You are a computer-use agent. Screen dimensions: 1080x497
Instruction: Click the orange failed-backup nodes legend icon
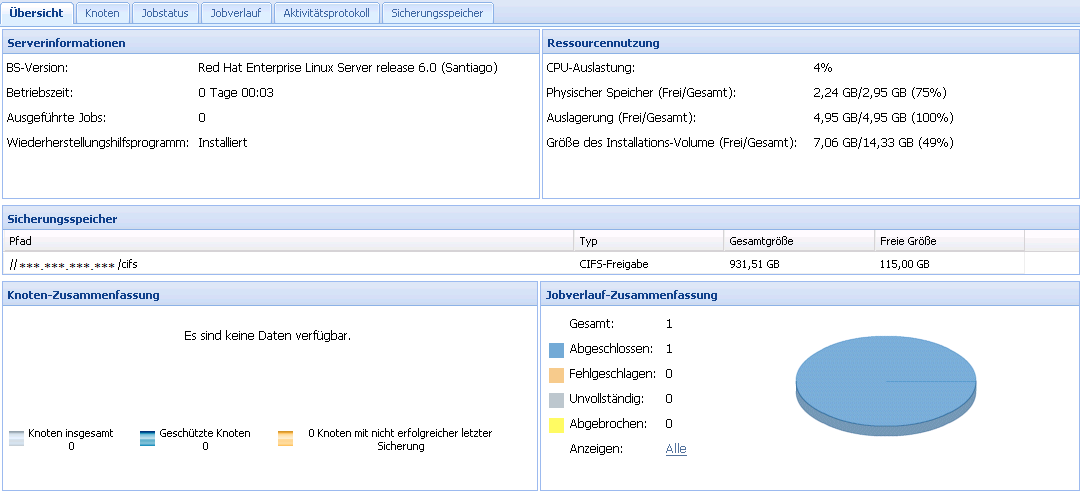285,438
